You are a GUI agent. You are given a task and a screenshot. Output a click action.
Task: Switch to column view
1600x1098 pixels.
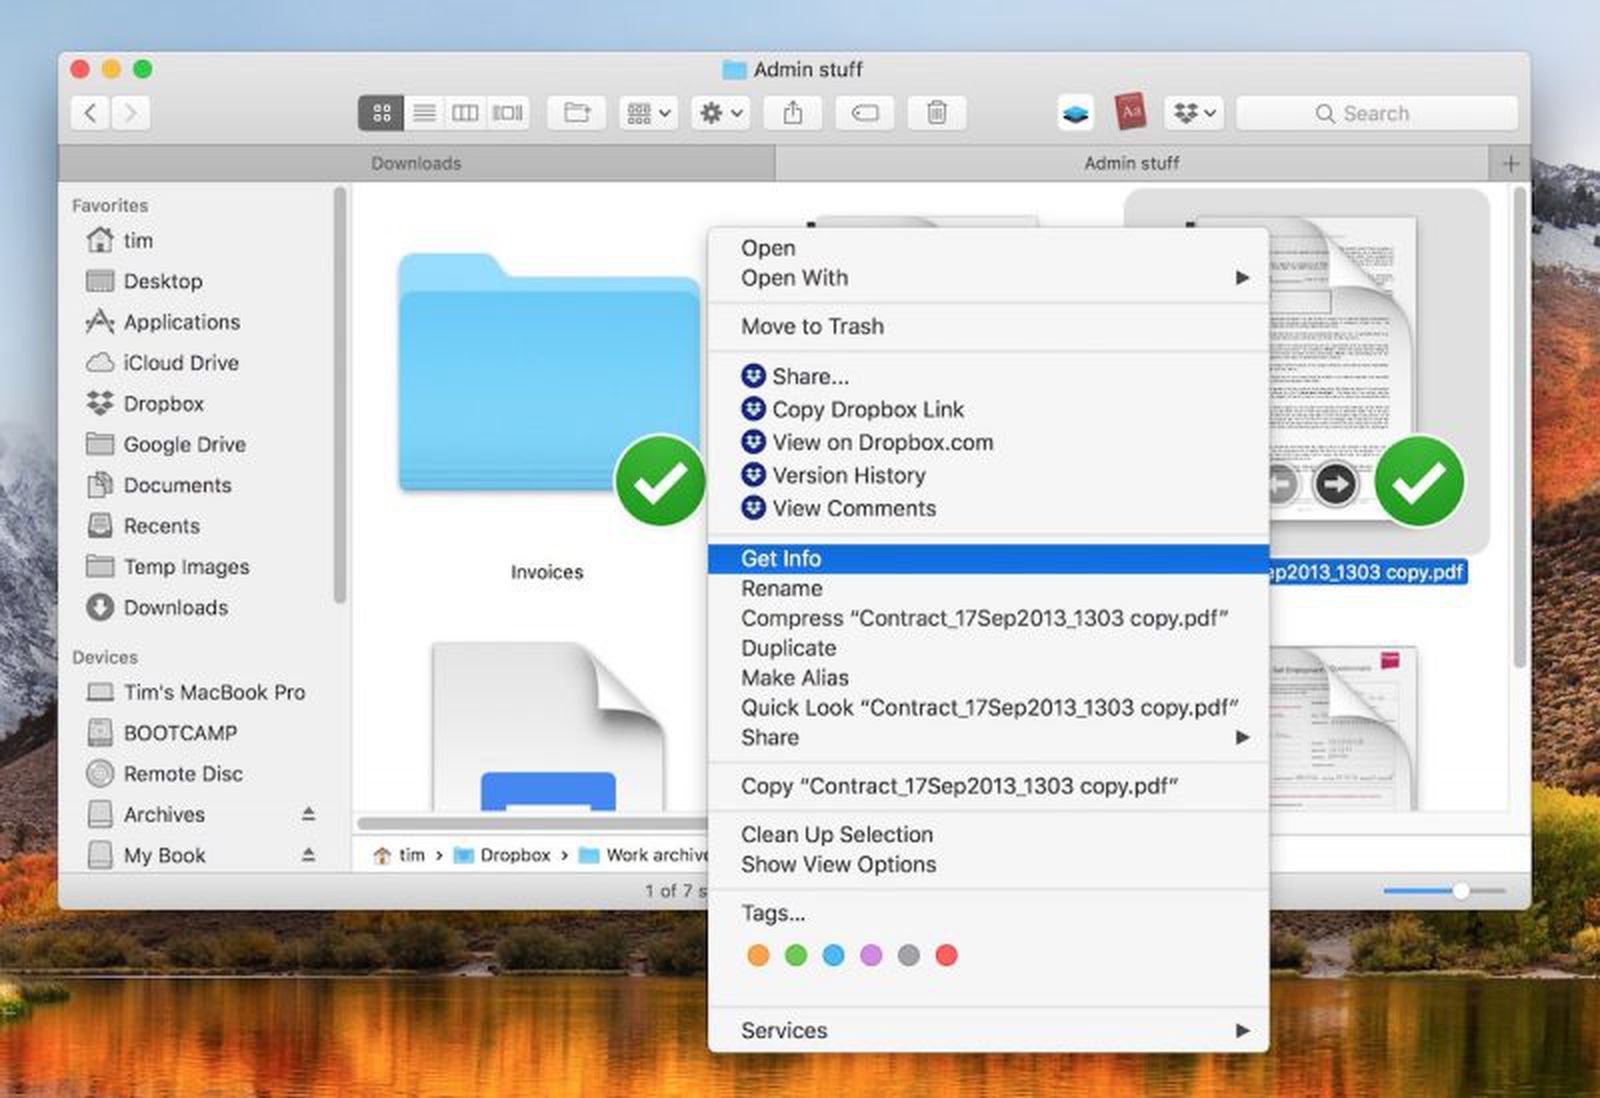tap(465, 112)
